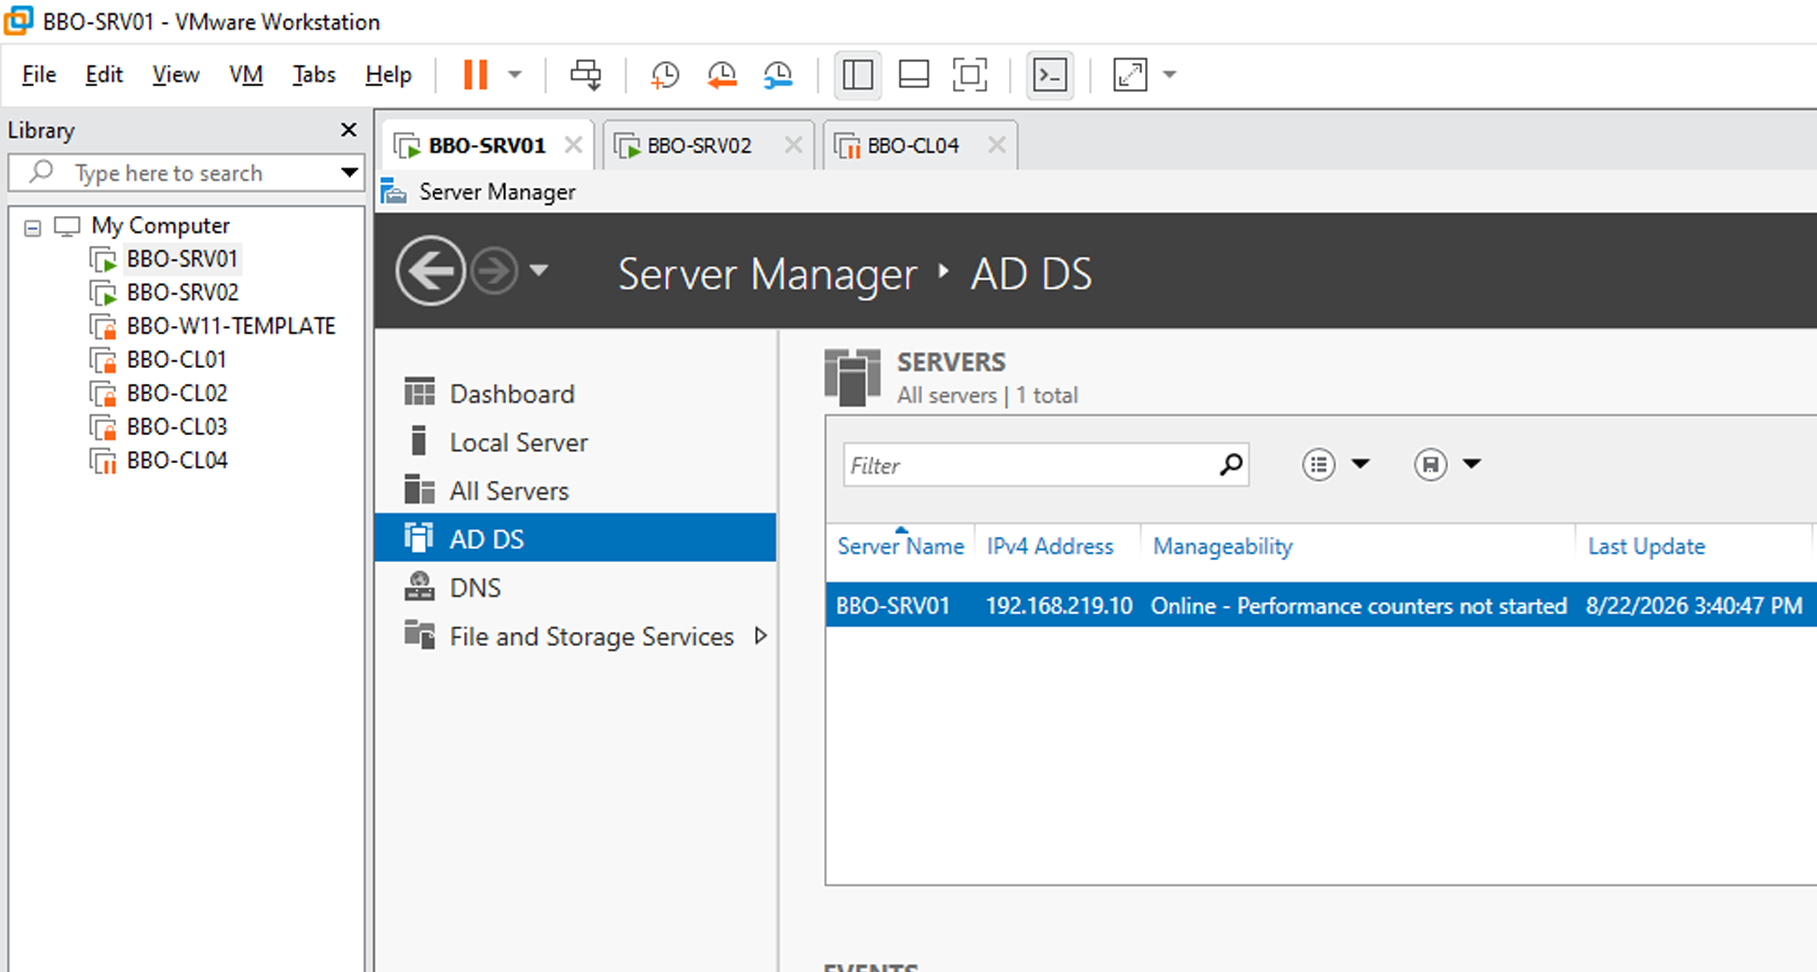Image resolution: width=1817 pixels, height=972 pixels.
Task: Select BBO-SRV02 in the library tree
Action: coord(182,293)
